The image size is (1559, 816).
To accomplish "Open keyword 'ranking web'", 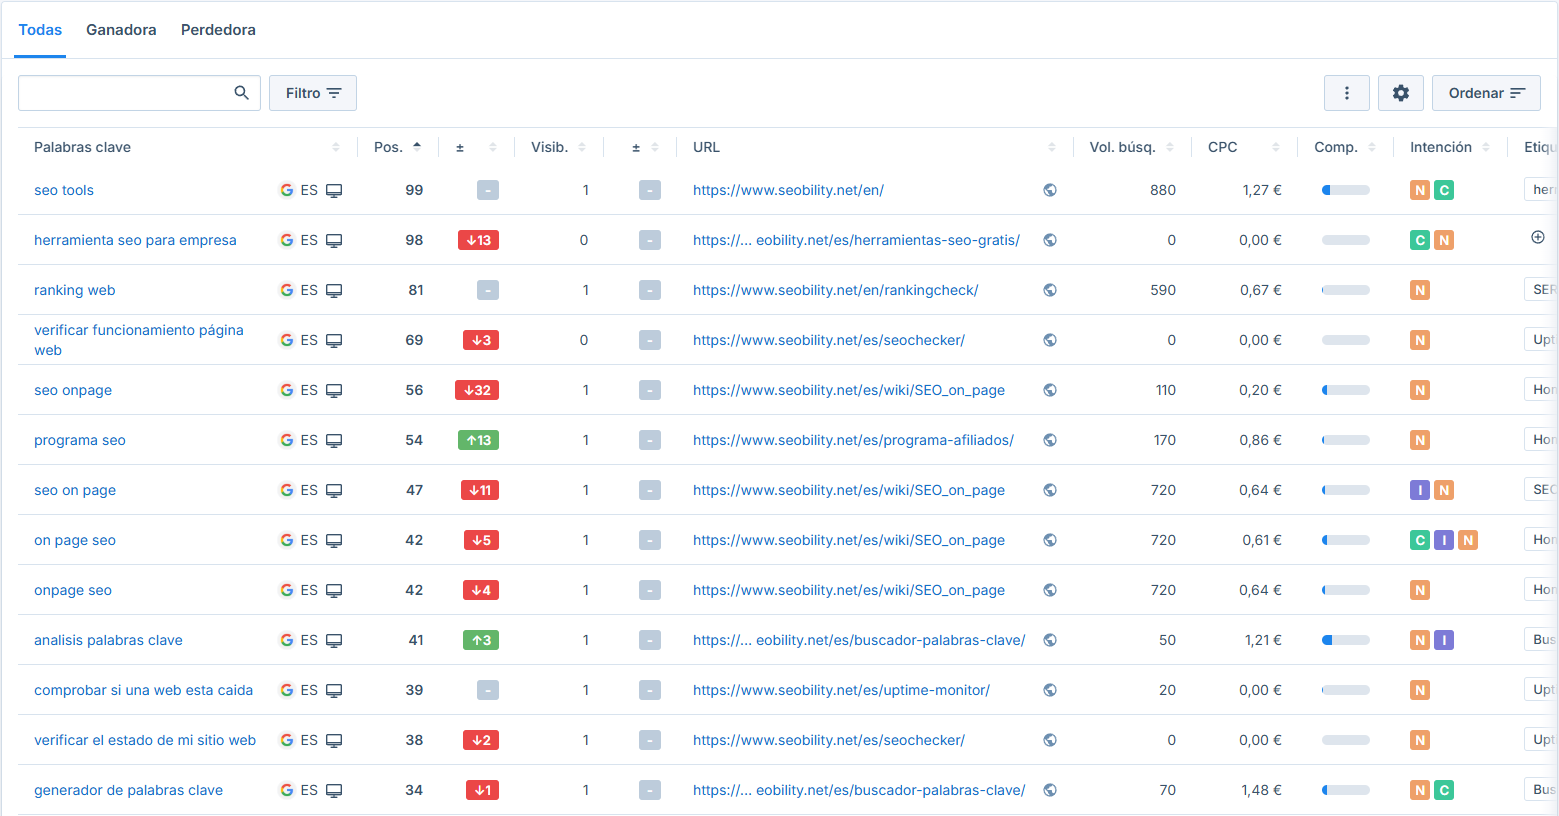I will [74, 290].
